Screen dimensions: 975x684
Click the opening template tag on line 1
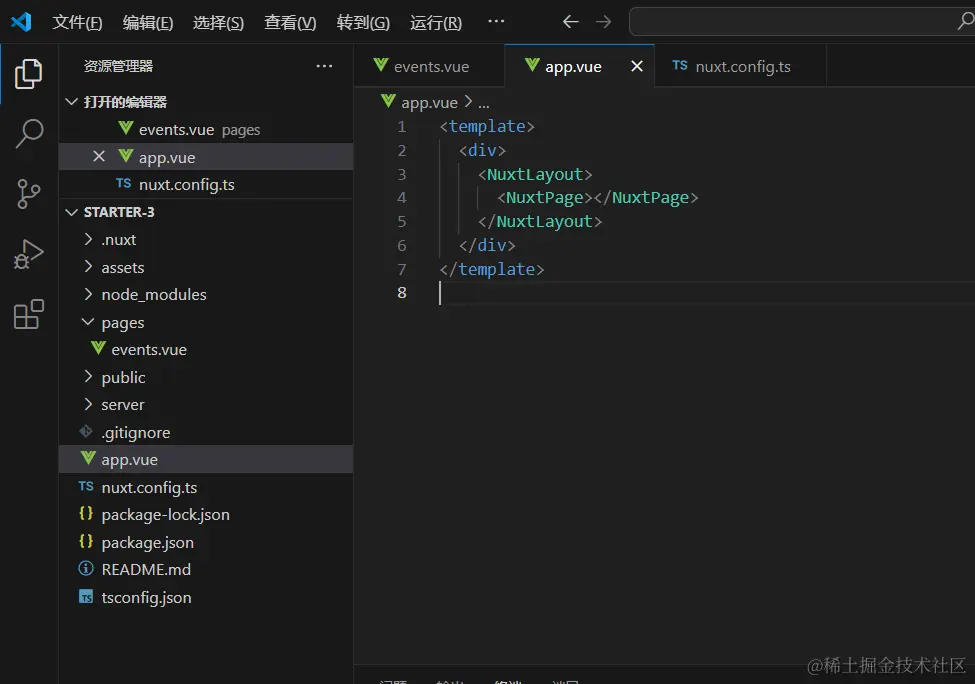487,126
